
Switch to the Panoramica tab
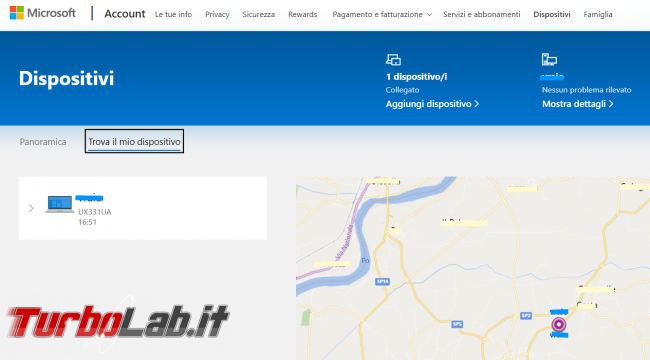[43, 142]
